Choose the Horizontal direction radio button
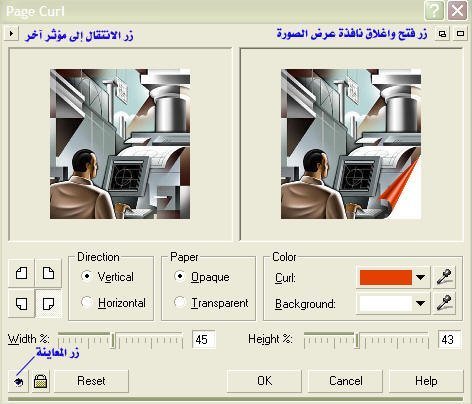Viewport: 472px width, 404px height. (x=87, y=302)
